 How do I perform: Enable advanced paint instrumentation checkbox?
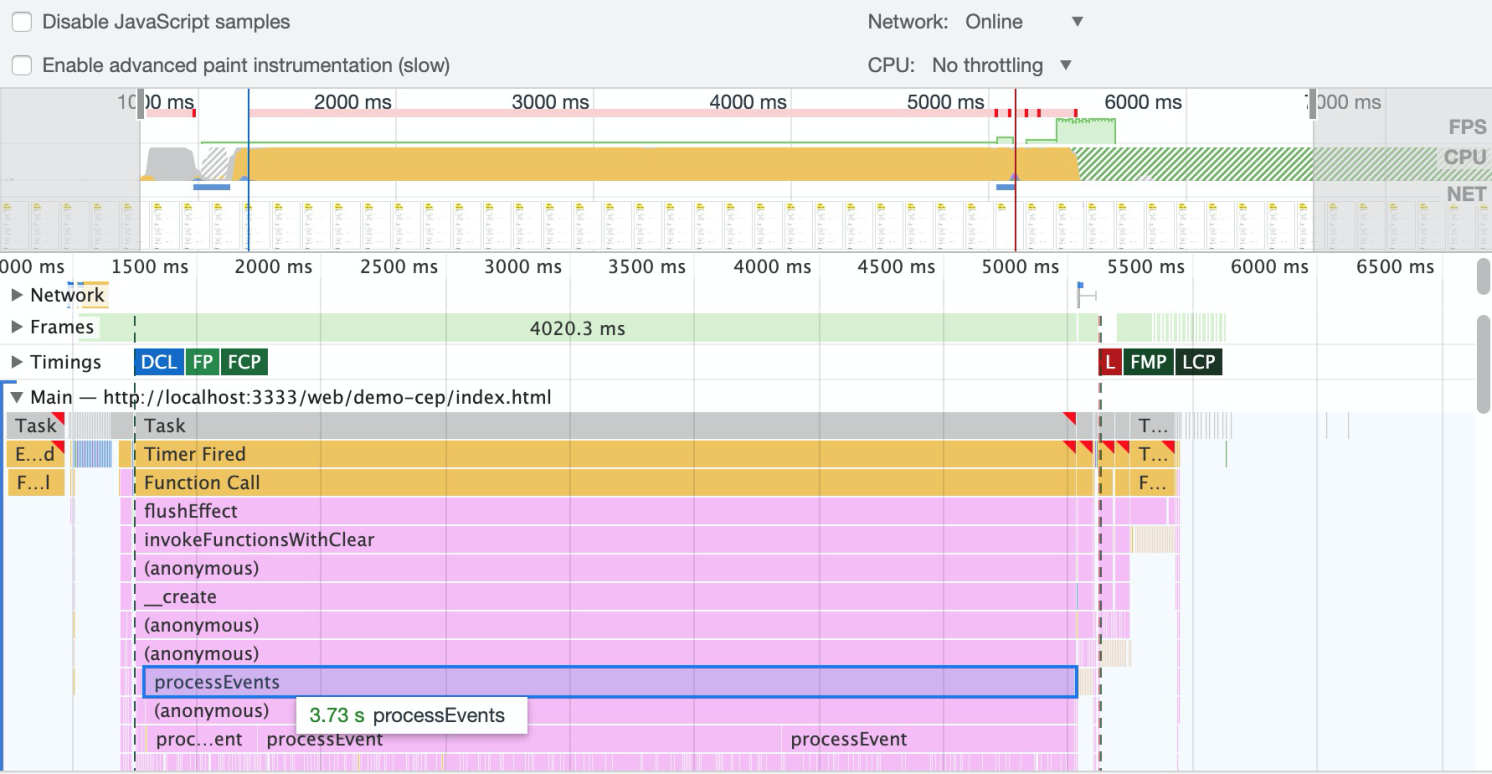pos(21,66)
